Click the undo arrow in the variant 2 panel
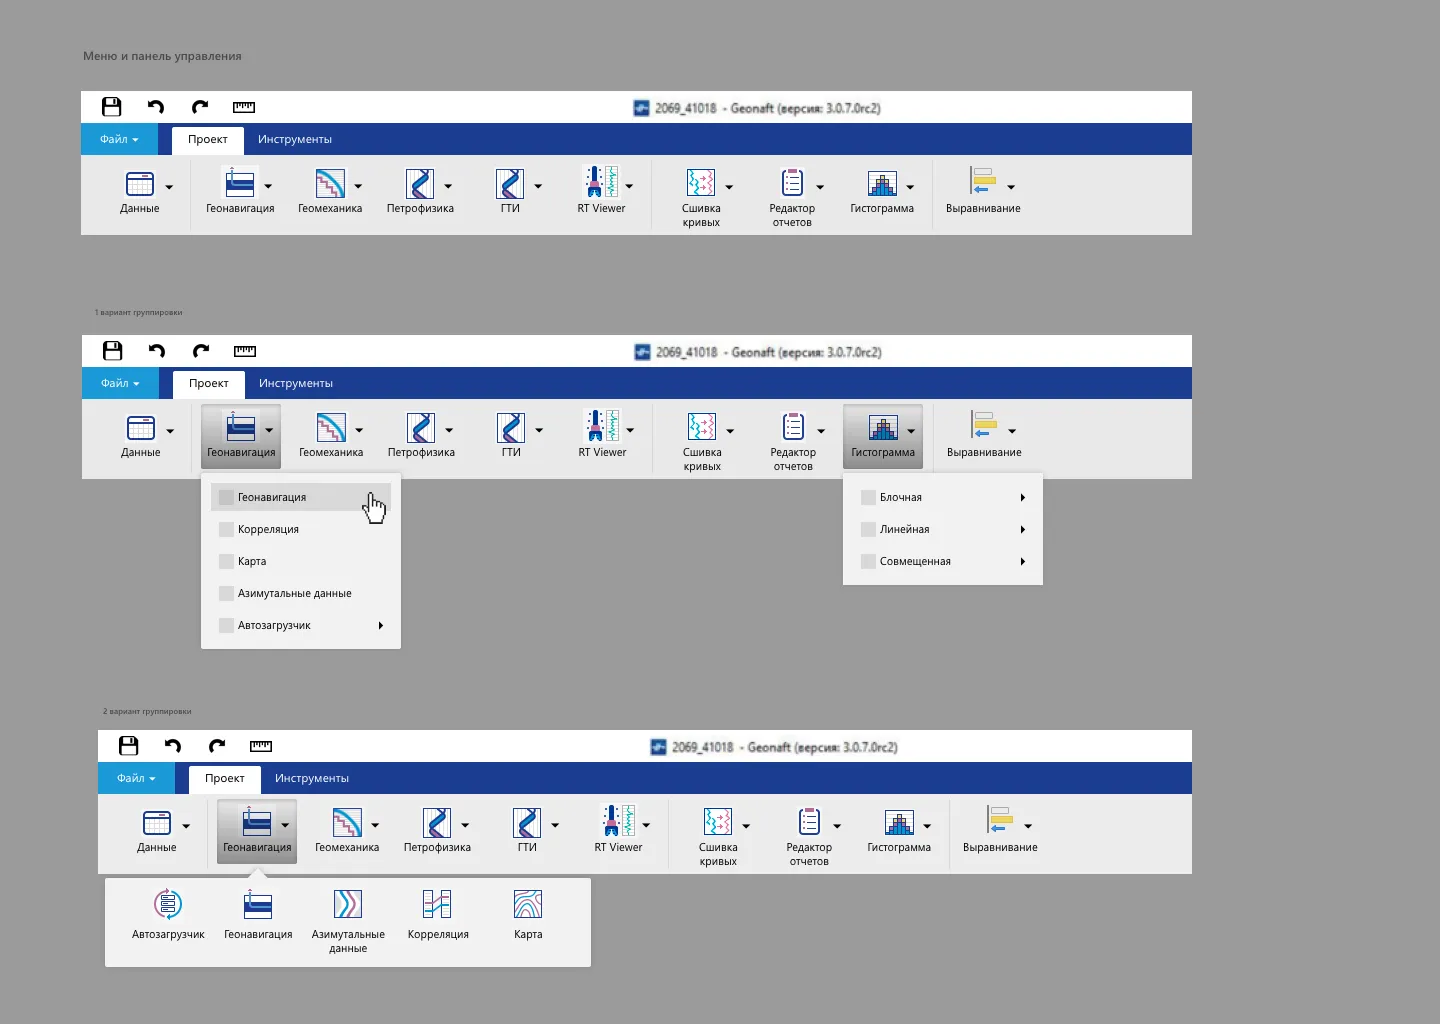 [173, 746]
